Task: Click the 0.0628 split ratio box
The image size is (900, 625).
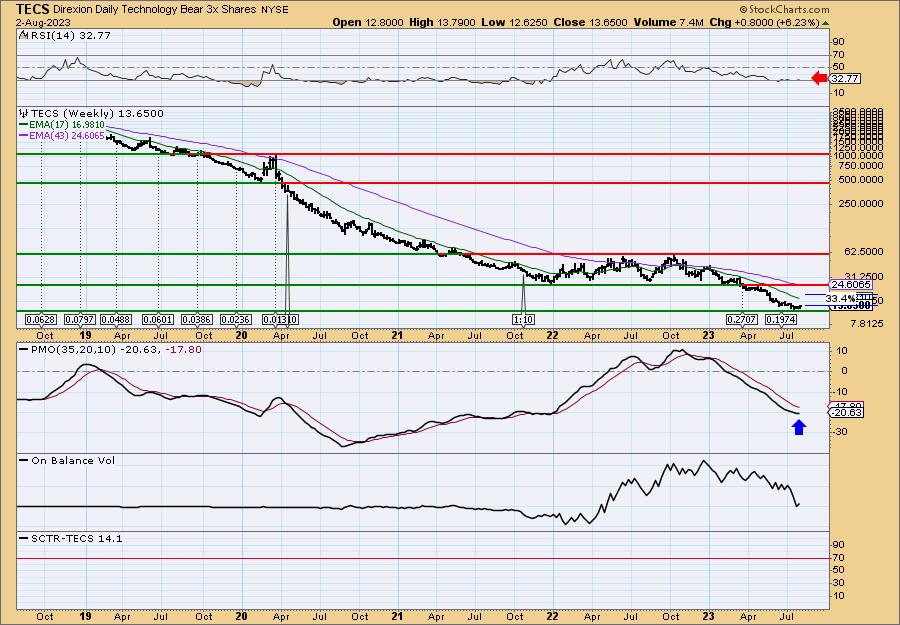Action: click(42, 319)
